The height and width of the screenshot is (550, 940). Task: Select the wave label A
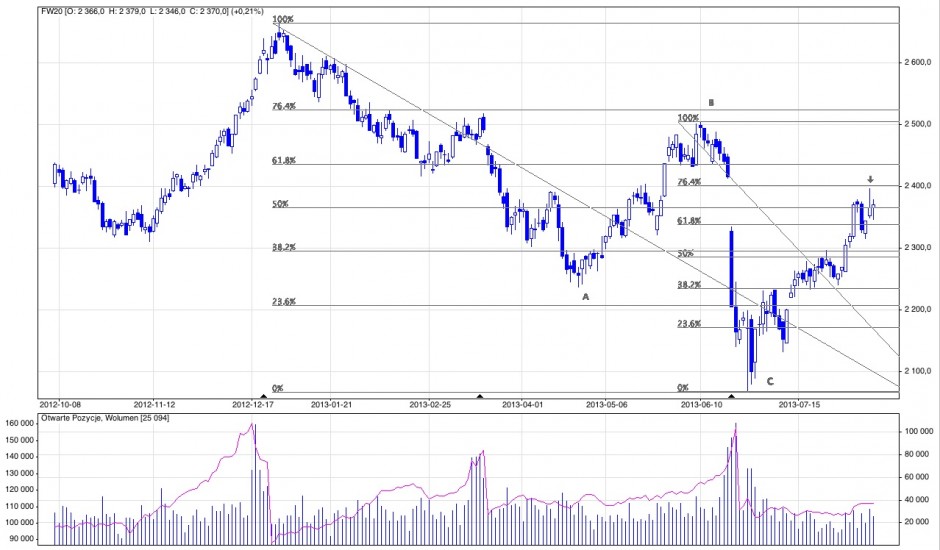pyautogui.click(x=586, y=297)
